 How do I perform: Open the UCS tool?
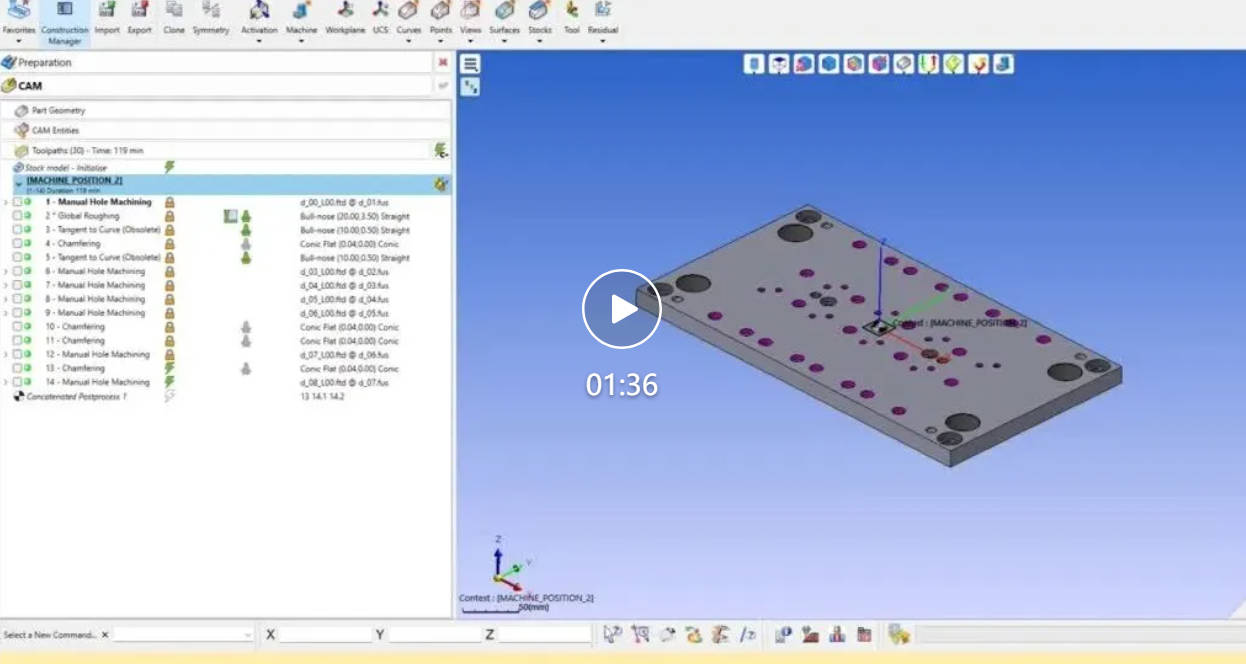(x=381, y=18)
